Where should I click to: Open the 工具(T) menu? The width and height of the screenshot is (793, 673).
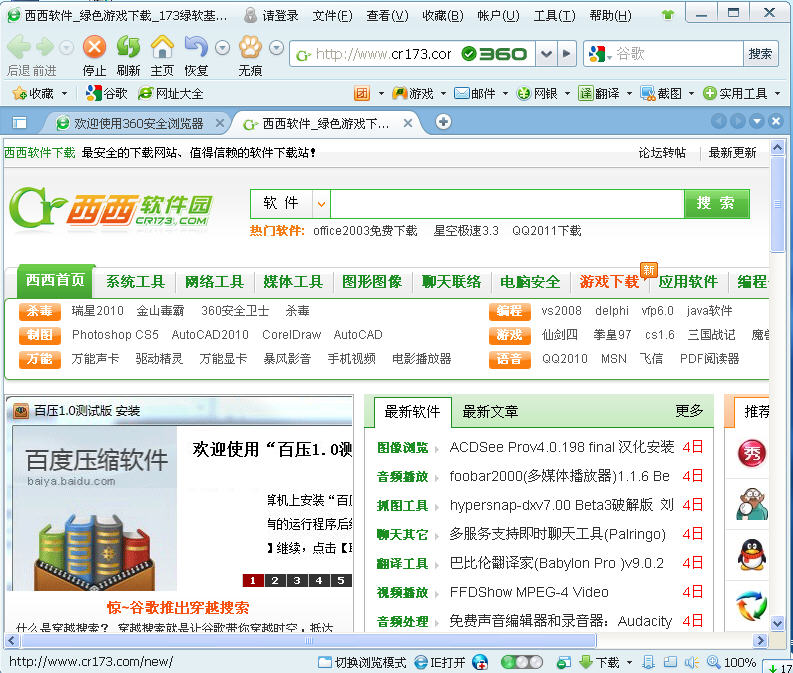tap(554, 16)
